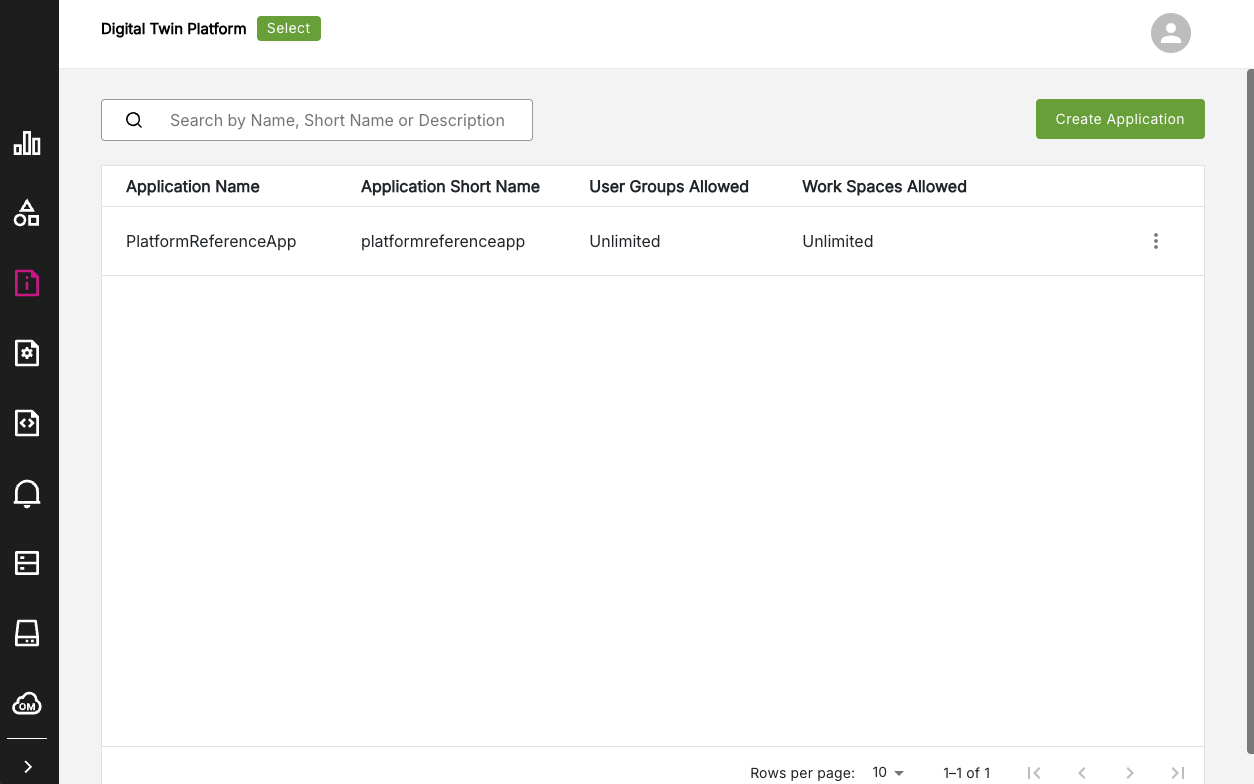Viewport: 1254px width, 784px height.
Task: Click the vertical scrollbar on the right
Action: 1249,400
